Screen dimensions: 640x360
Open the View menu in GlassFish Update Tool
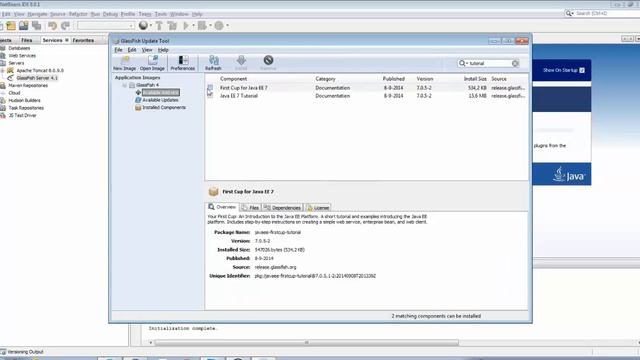(147, 50)
